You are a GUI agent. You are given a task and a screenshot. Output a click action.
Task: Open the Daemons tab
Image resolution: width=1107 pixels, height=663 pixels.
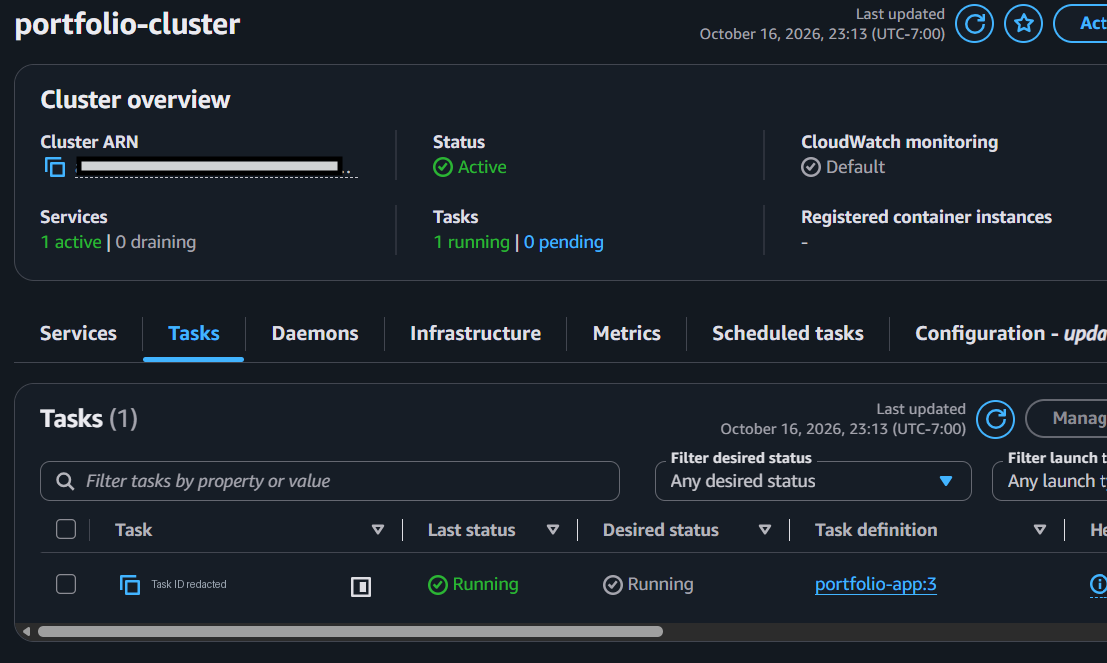(x=315, y=333)
